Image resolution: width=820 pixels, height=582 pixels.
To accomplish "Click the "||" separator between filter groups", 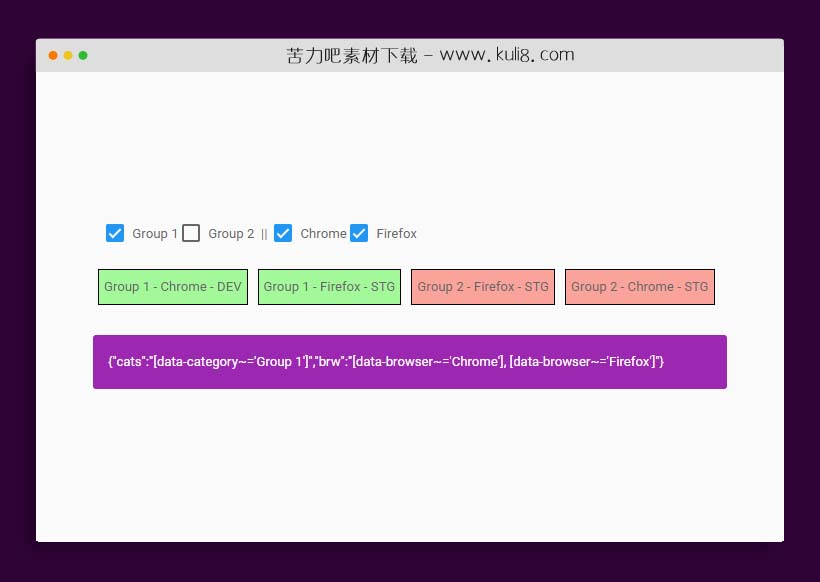I will point(262,234).
